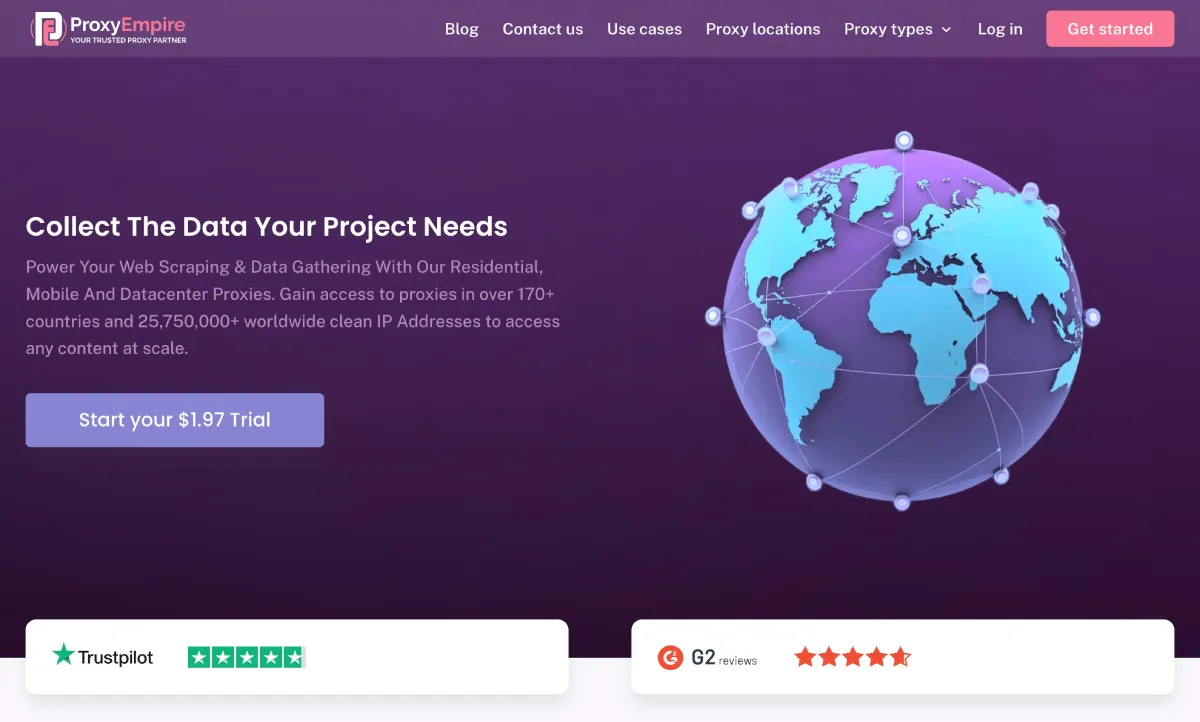Click the ProxyEmpire logo
This screenshot has width=1200, height=722.
108,29
